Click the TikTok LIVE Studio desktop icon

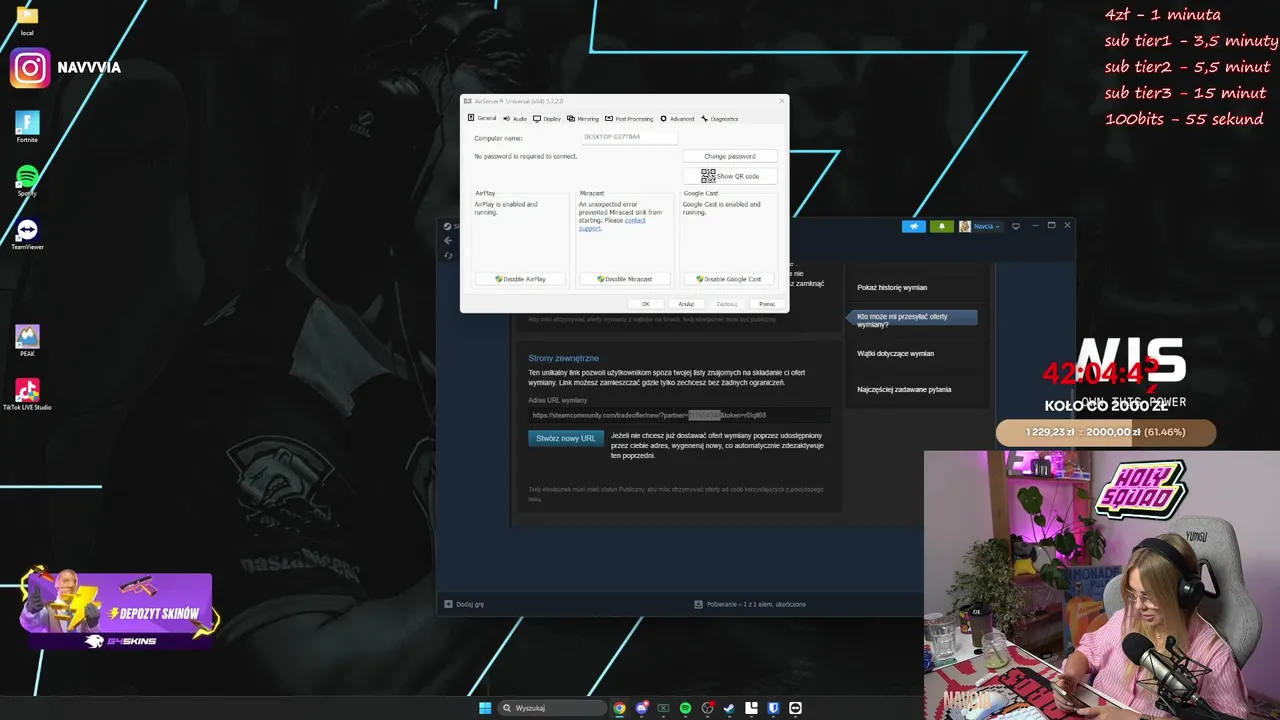click(x=27, y=394)
